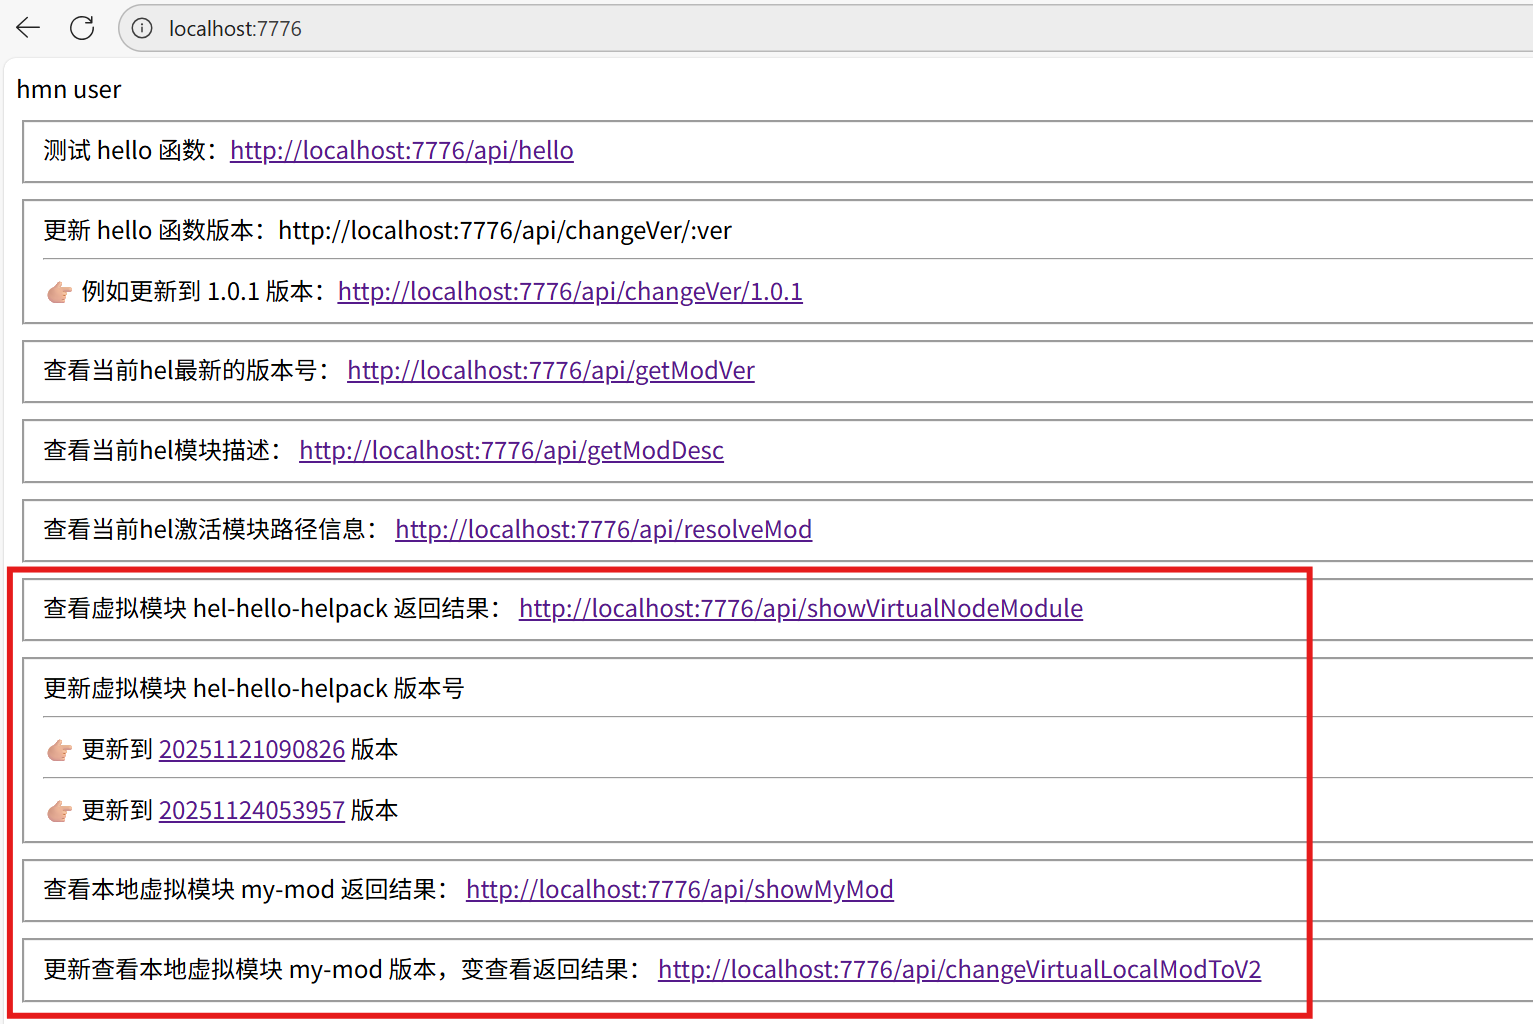Open the resolveMod API link

603,530
